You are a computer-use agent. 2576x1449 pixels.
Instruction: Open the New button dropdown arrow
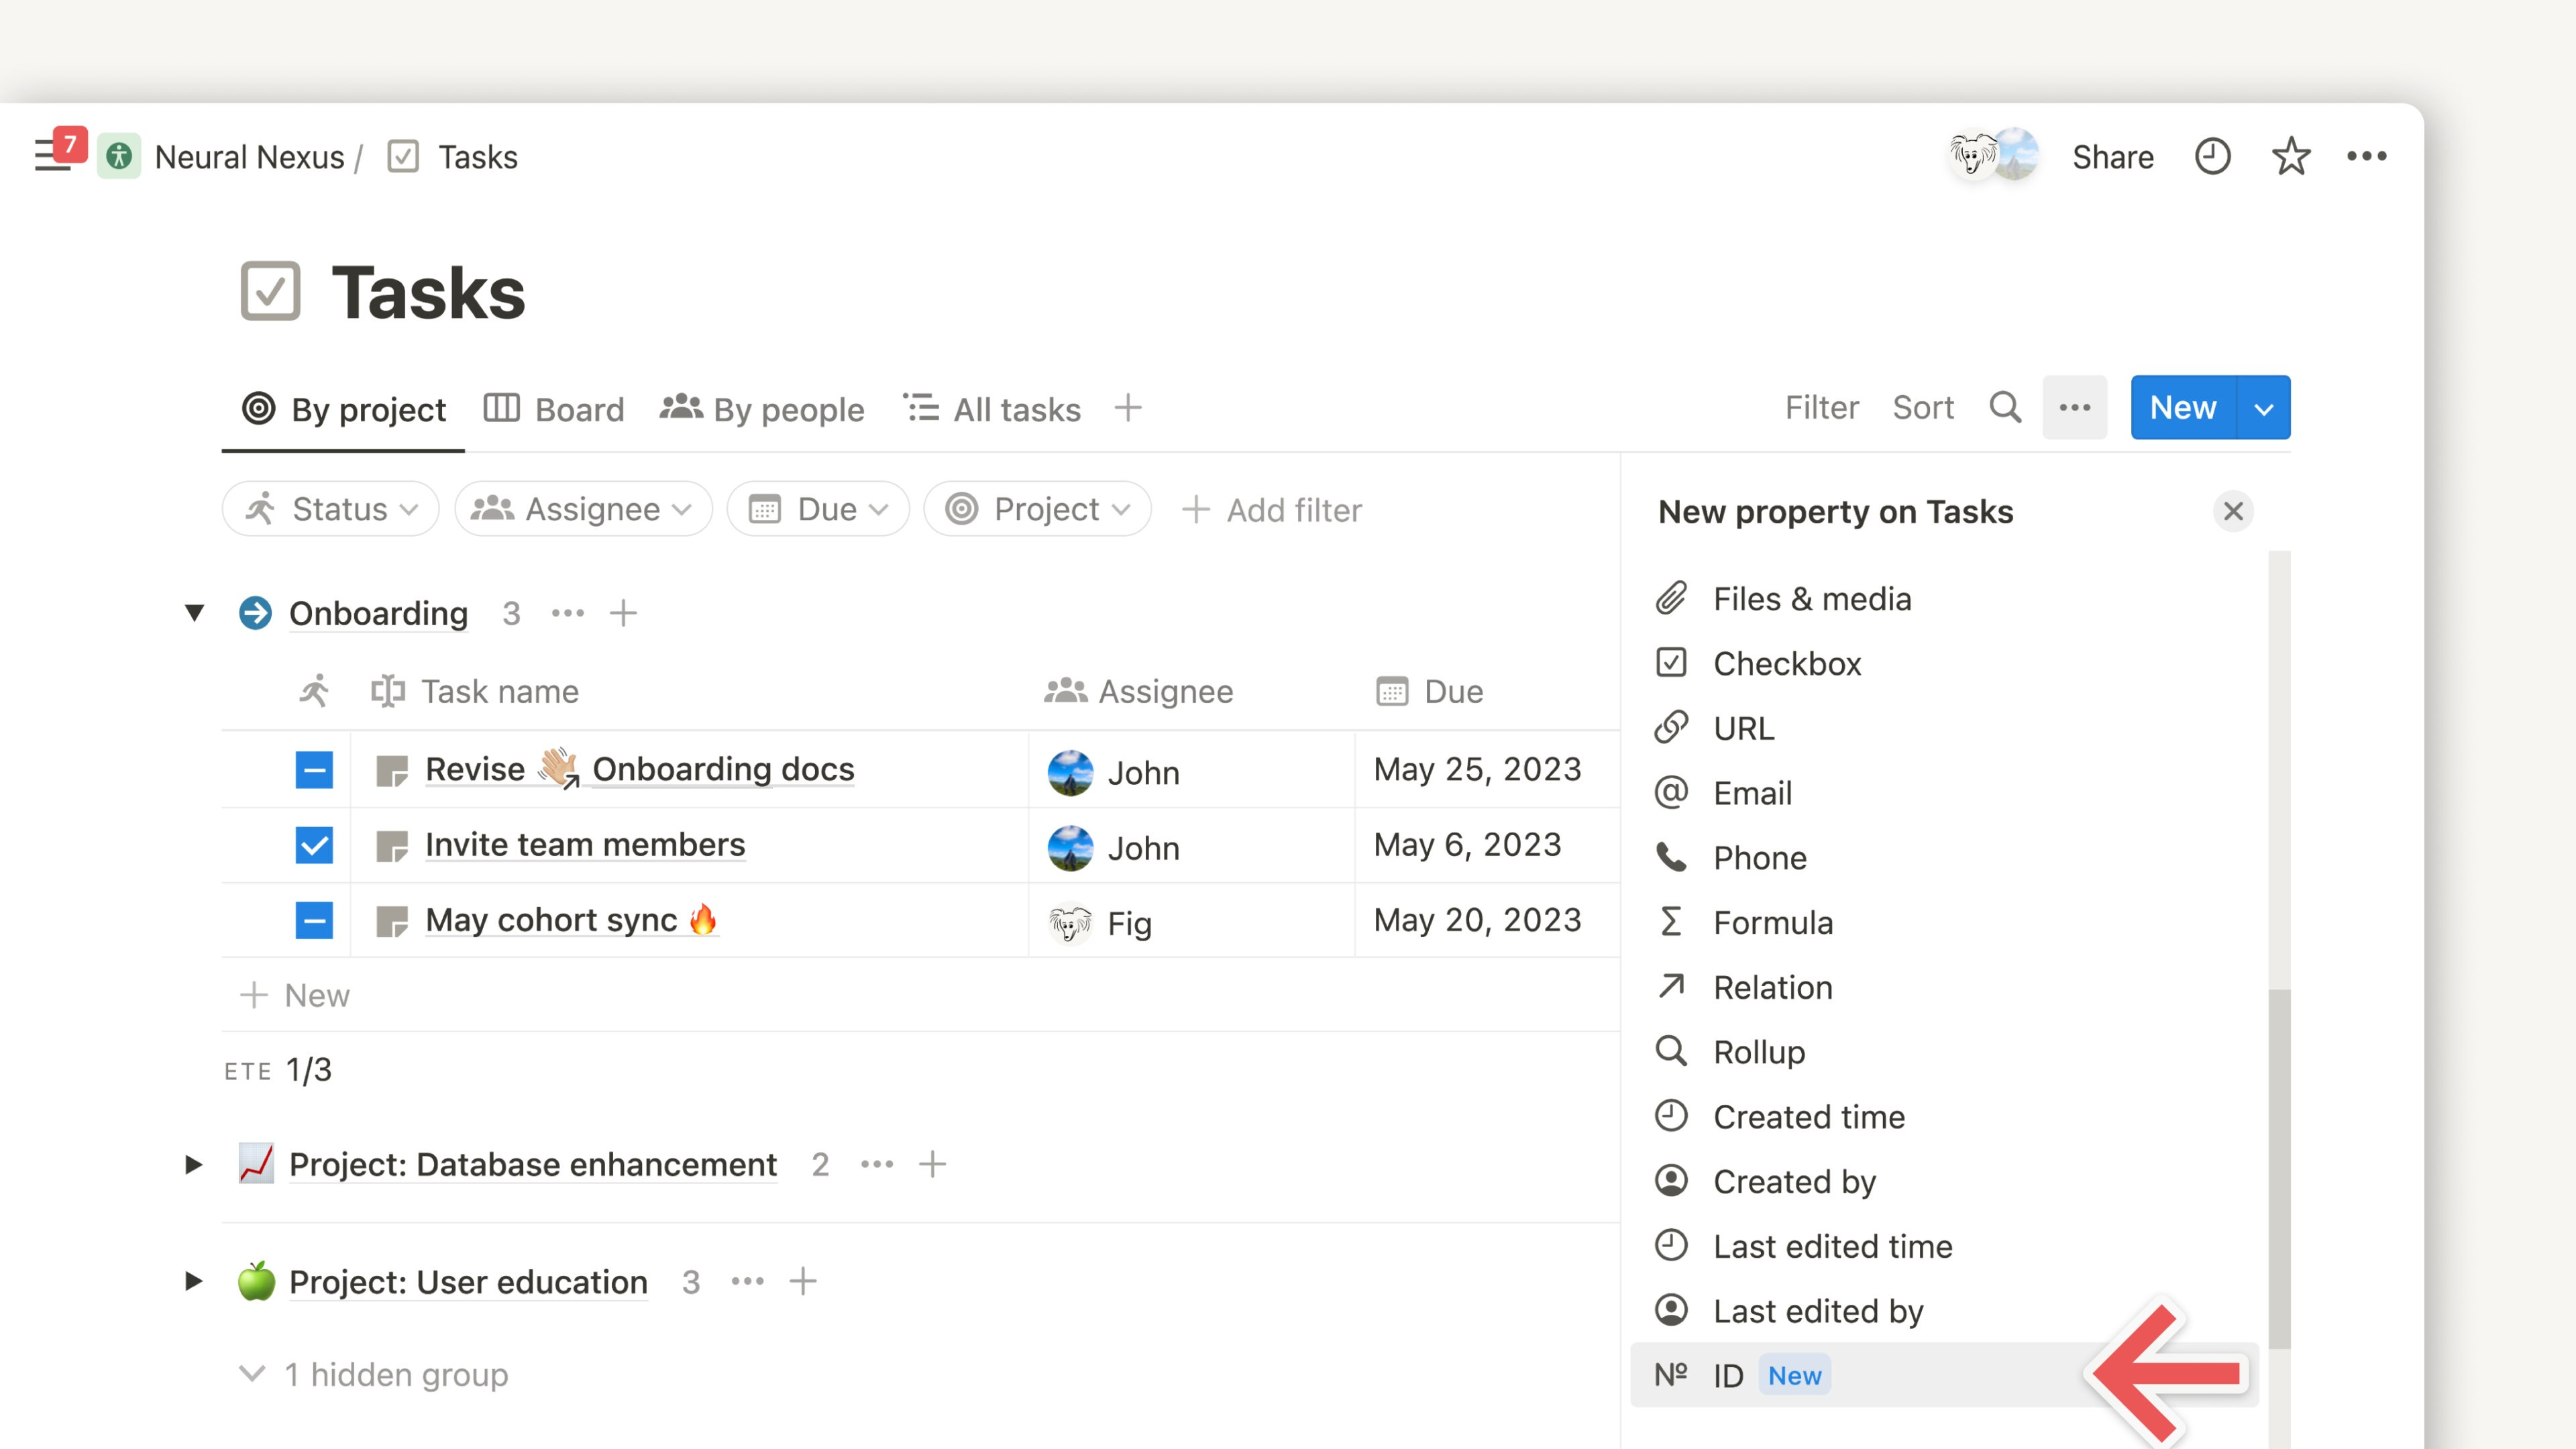point(2263,408)
